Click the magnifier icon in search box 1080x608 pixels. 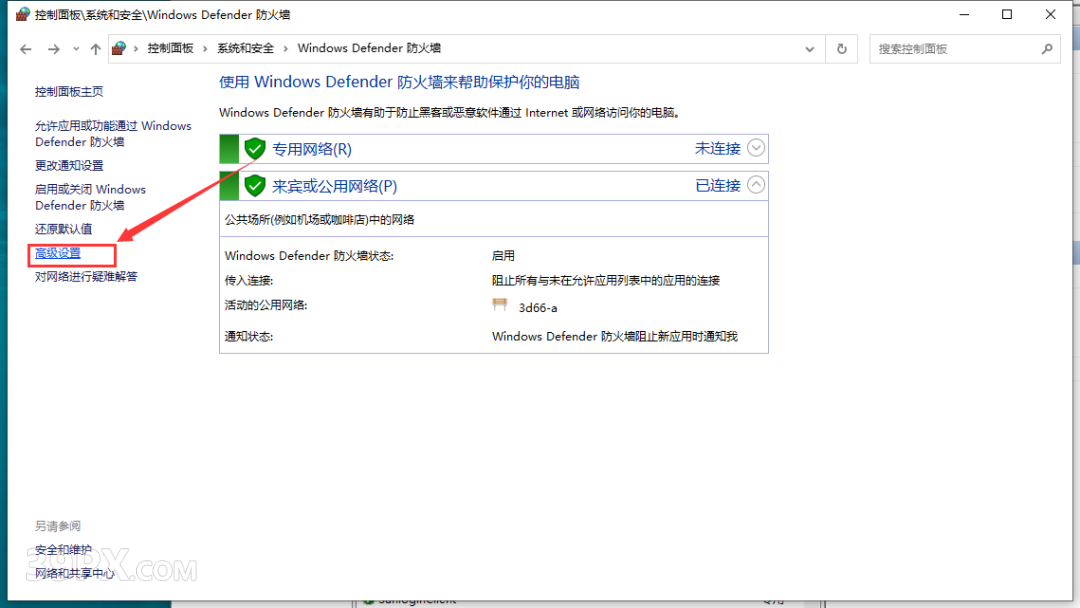tap(1047, 49)
